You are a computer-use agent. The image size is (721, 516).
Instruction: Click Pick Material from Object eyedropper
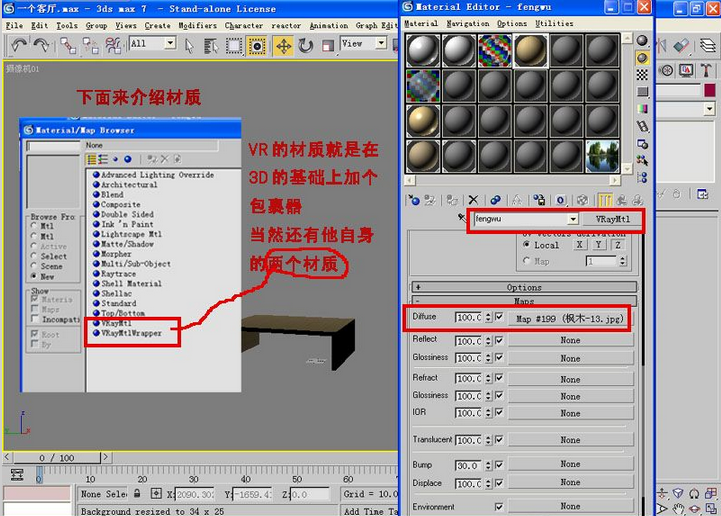click(x=462, y=218)
